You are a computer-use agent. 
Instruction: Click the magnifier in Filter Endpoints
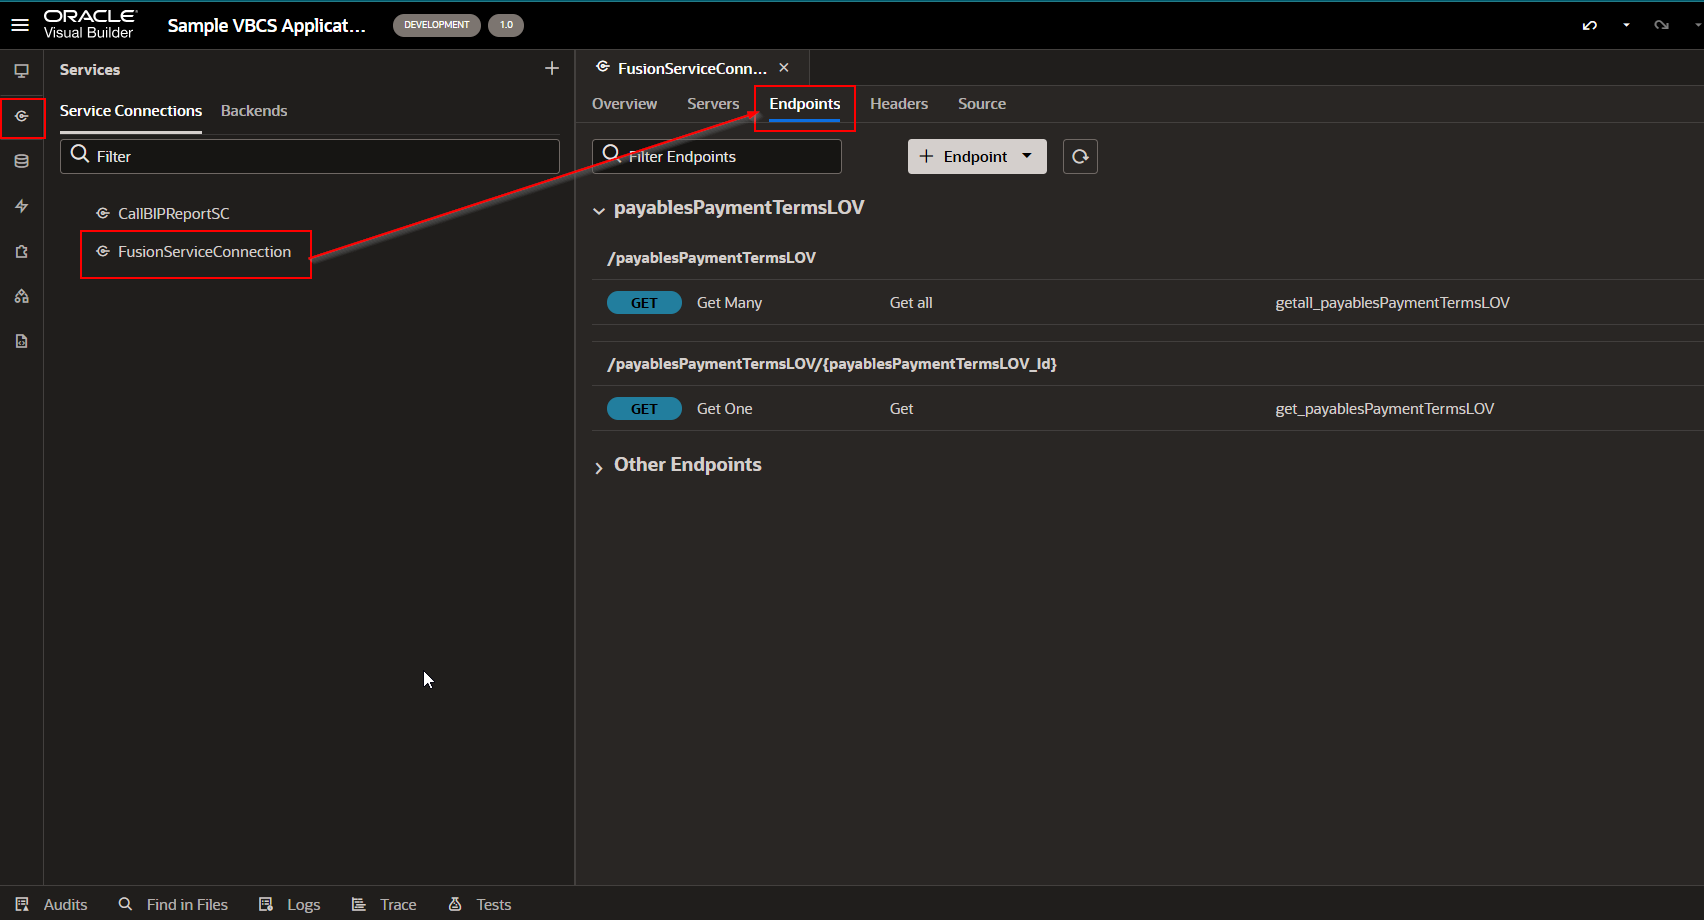point(611,154)
